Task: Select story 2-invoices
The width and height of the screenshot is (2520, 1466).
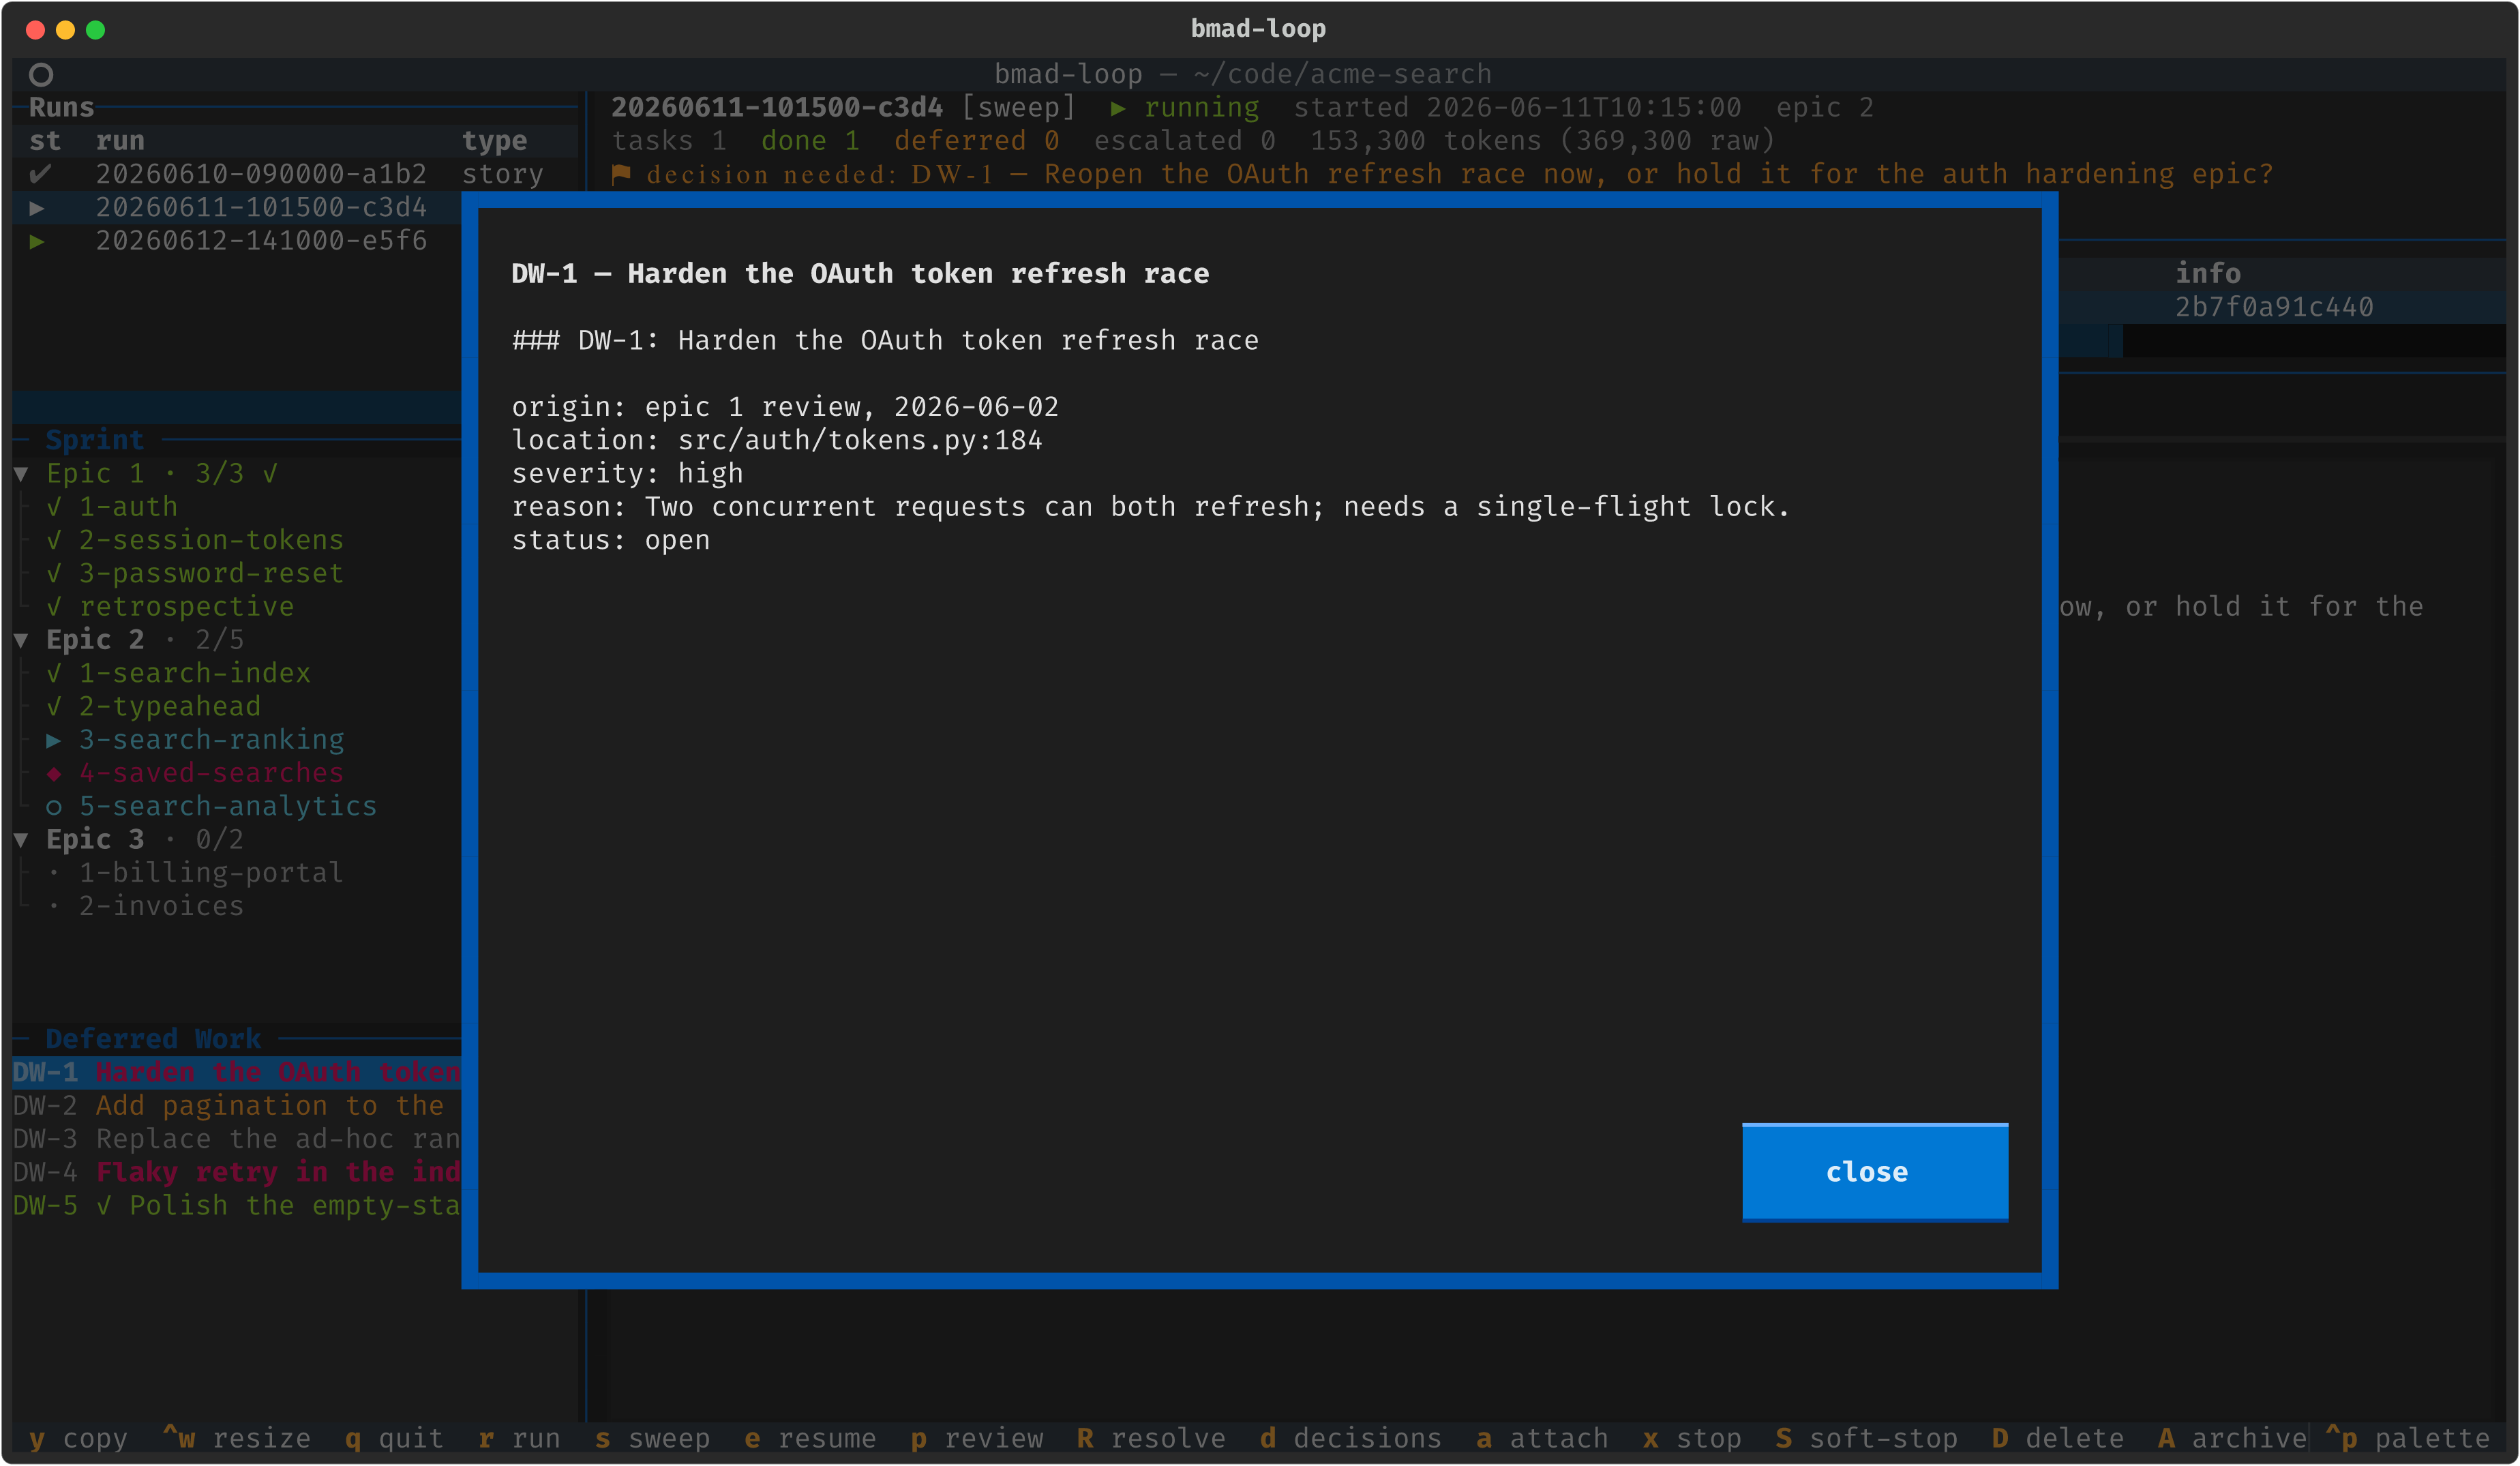Action: click(x=161, y=906)
